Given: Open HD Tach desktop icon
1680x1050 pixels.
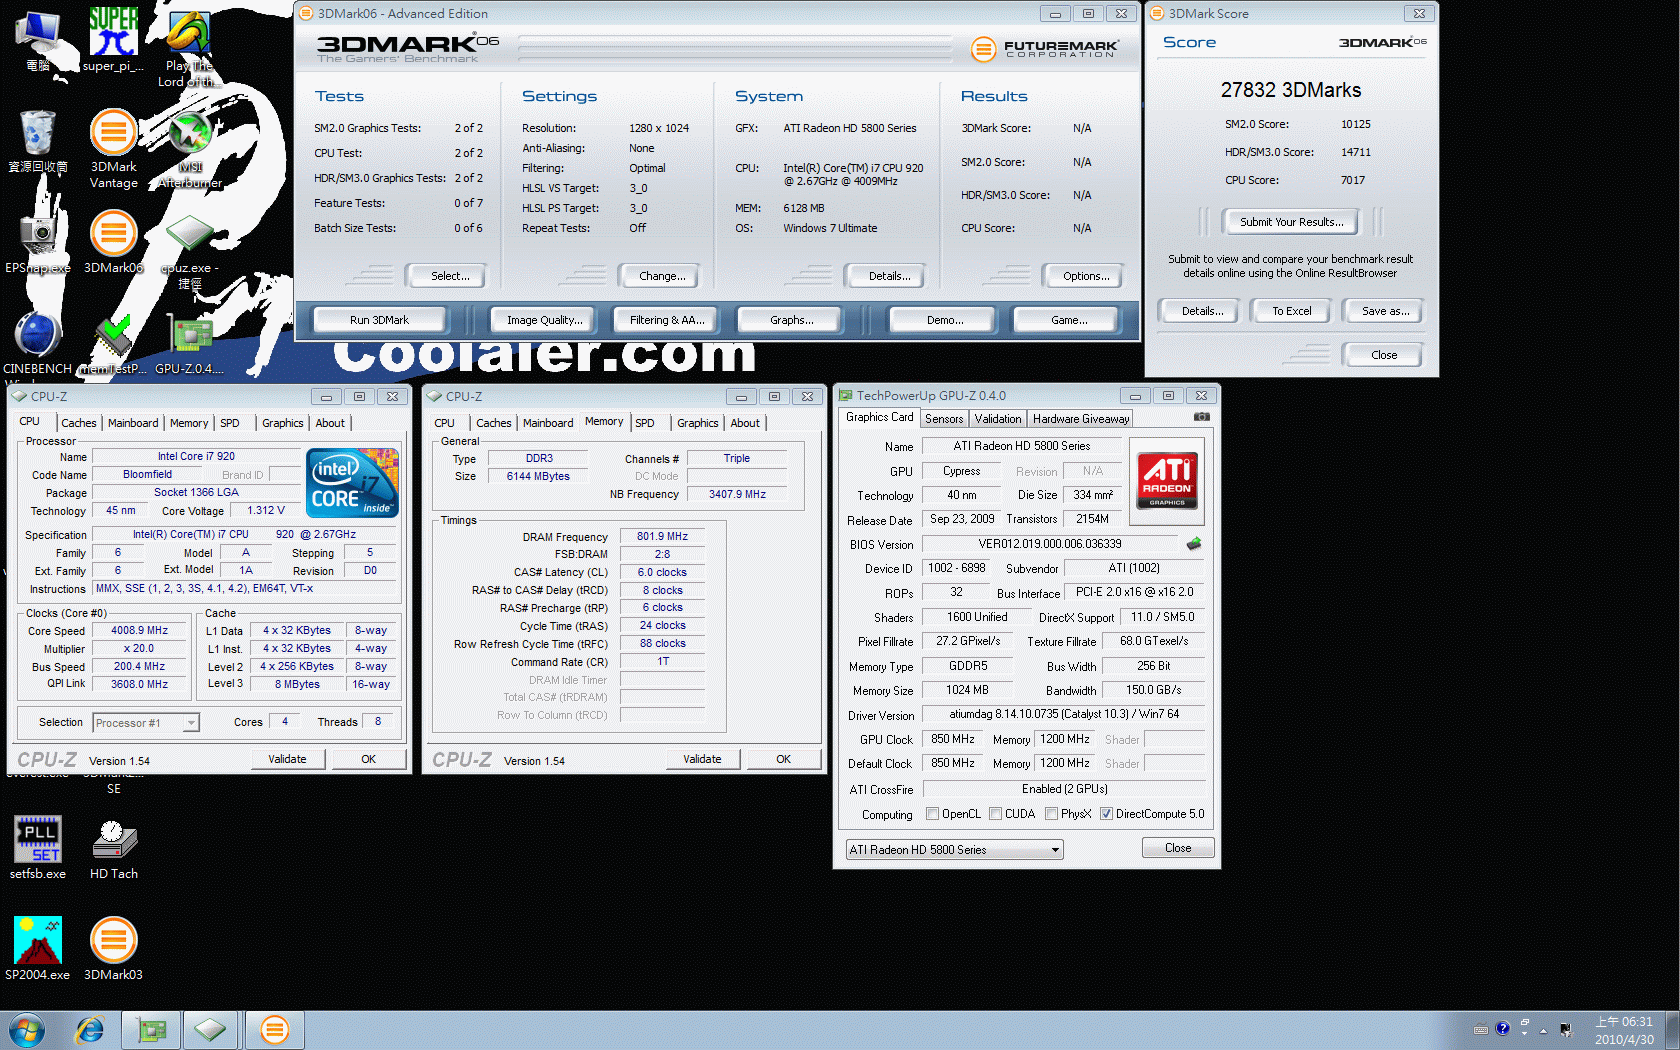Looking at the screenshot, I should click(x=113, y=849).
